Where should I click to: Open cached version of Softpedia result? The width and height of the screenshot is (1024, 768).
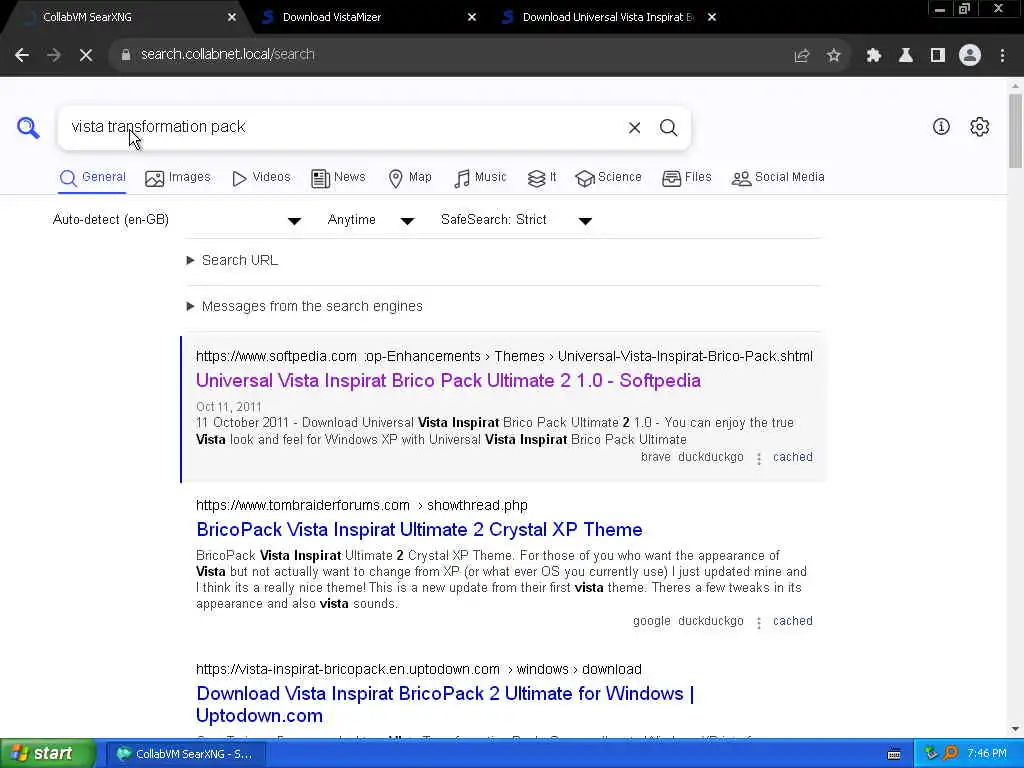[x=793, y=457]
